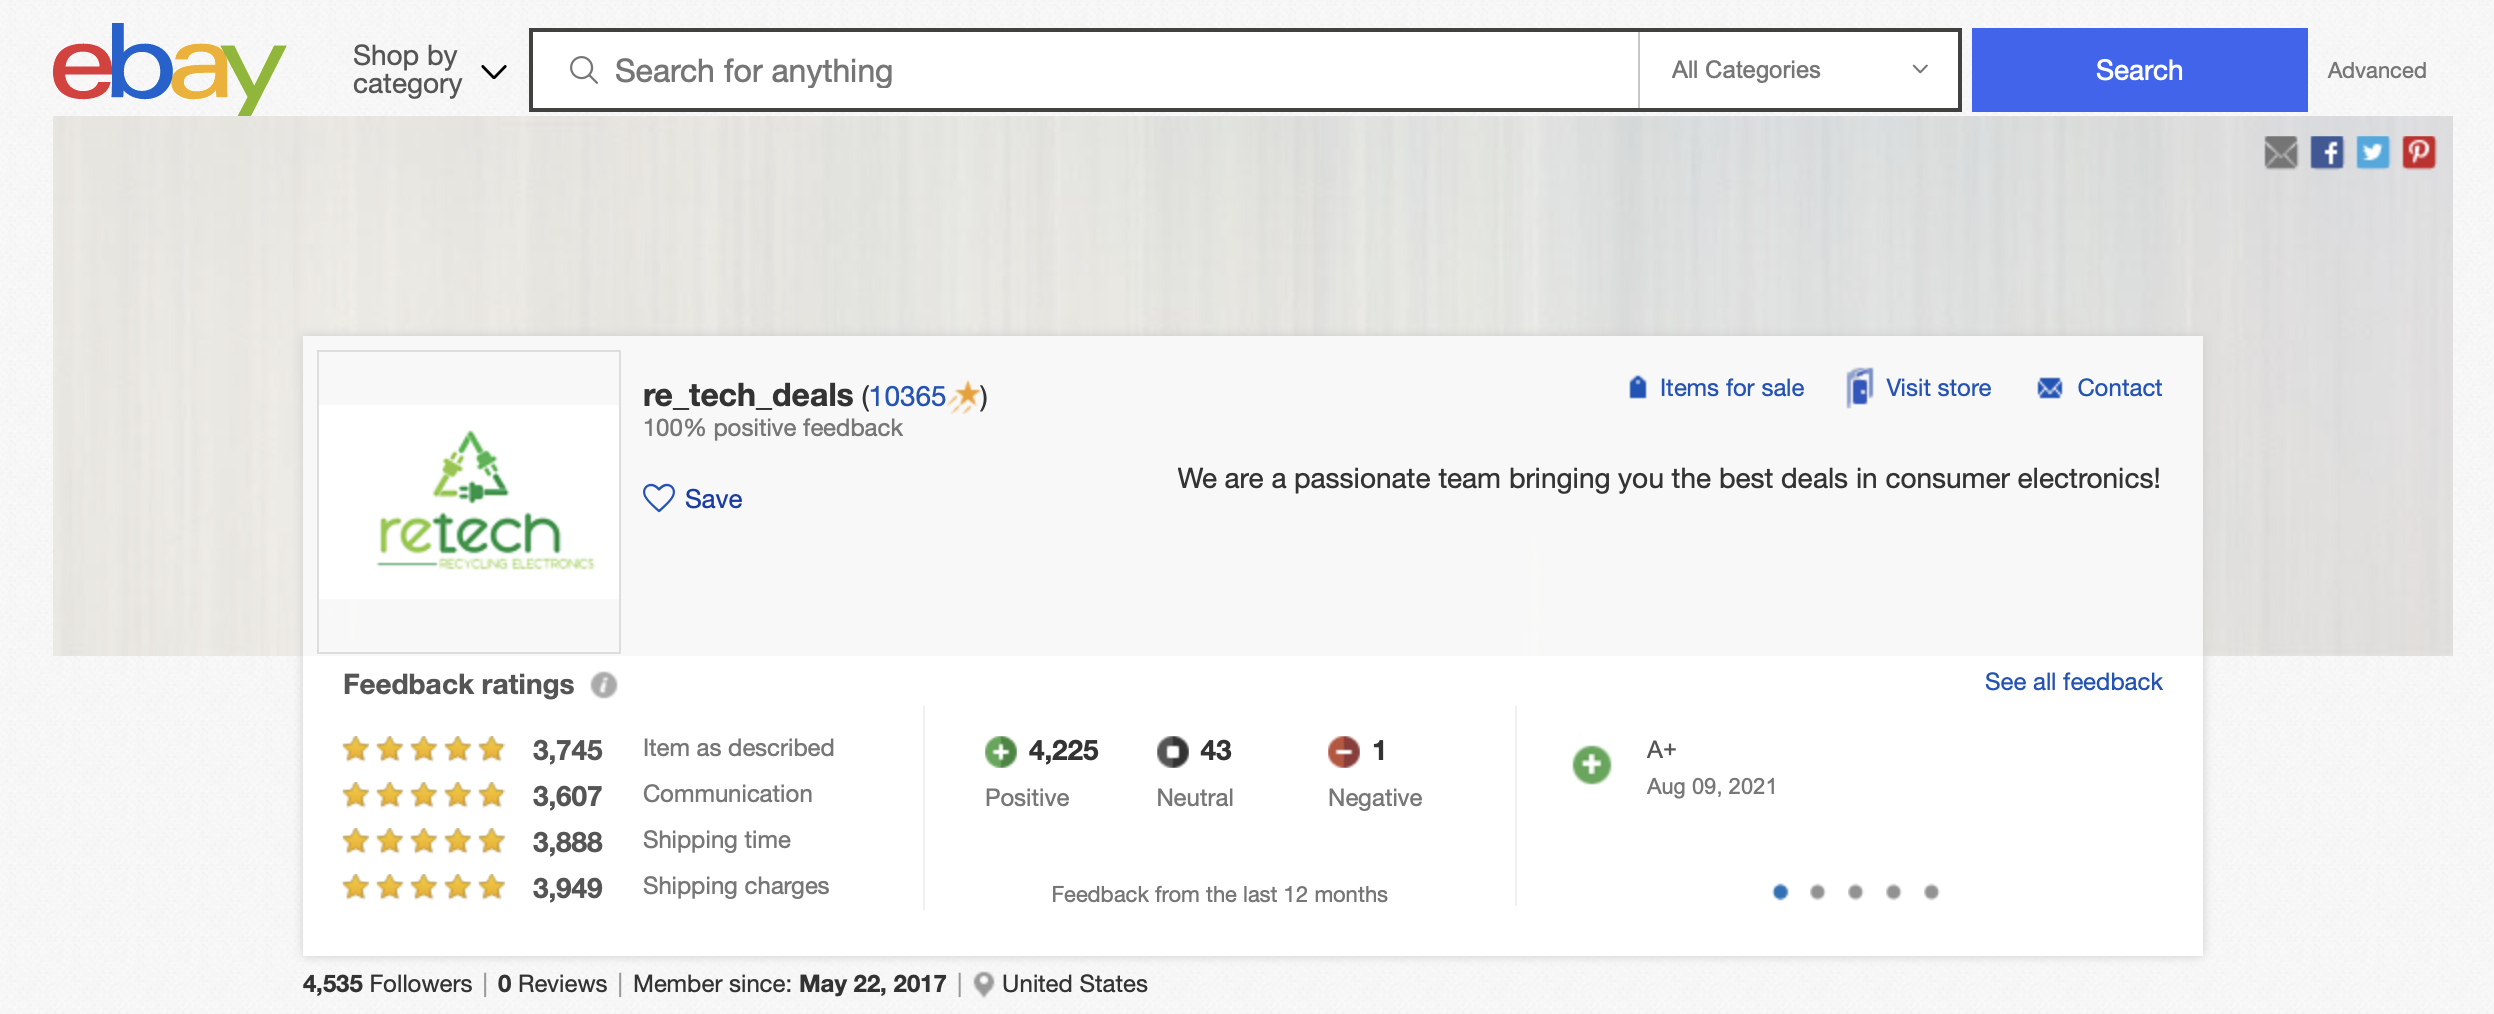Screen dimensions: 2494x1014
Task: Share on Facebook icon
Action: point(2327,152)
